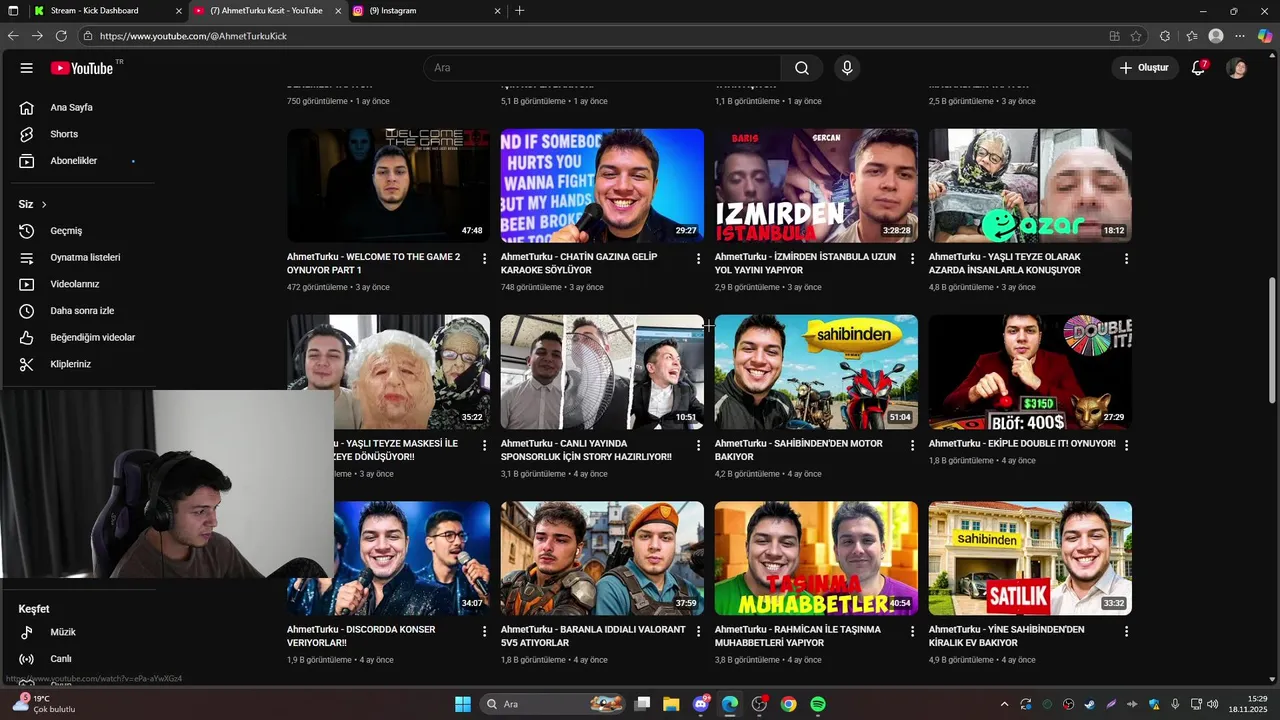Open options for YAŞLI TEYZE OLARAK AZARDA video

[x=1126, y=259]
